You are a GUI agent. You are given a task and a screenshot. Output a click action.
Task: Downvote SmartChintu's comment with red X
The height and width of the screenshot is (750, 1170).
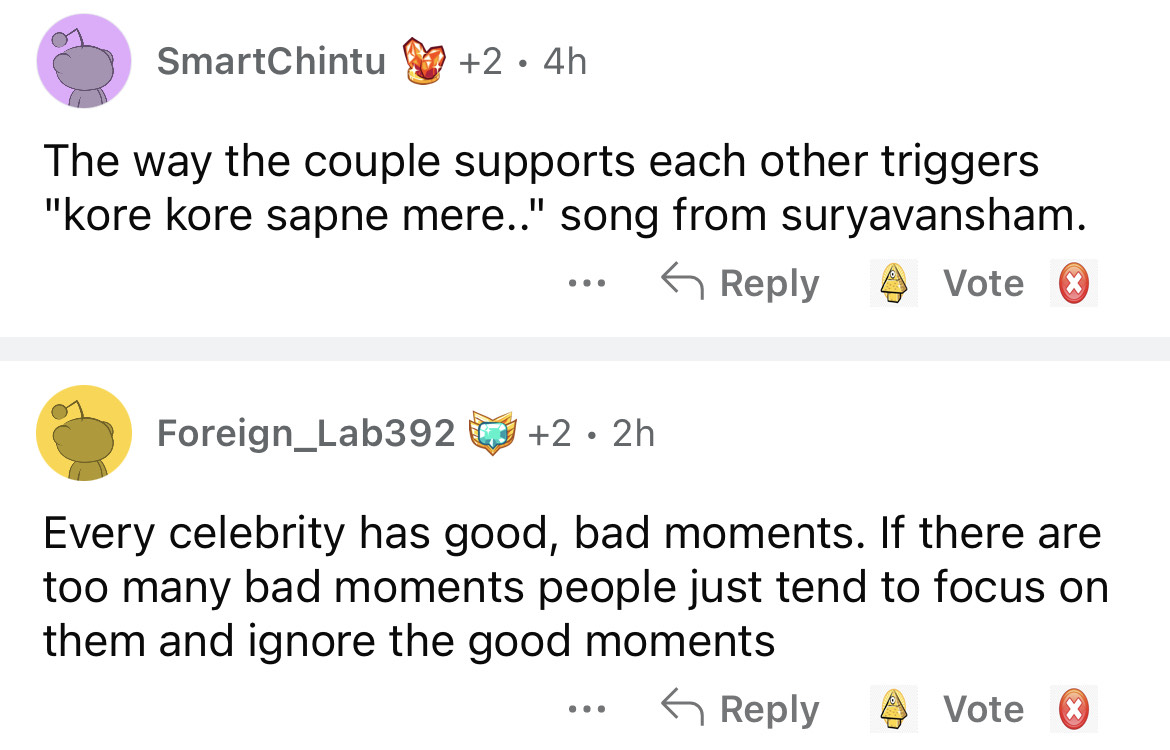pyautogui.click(x=1074, y=285)
